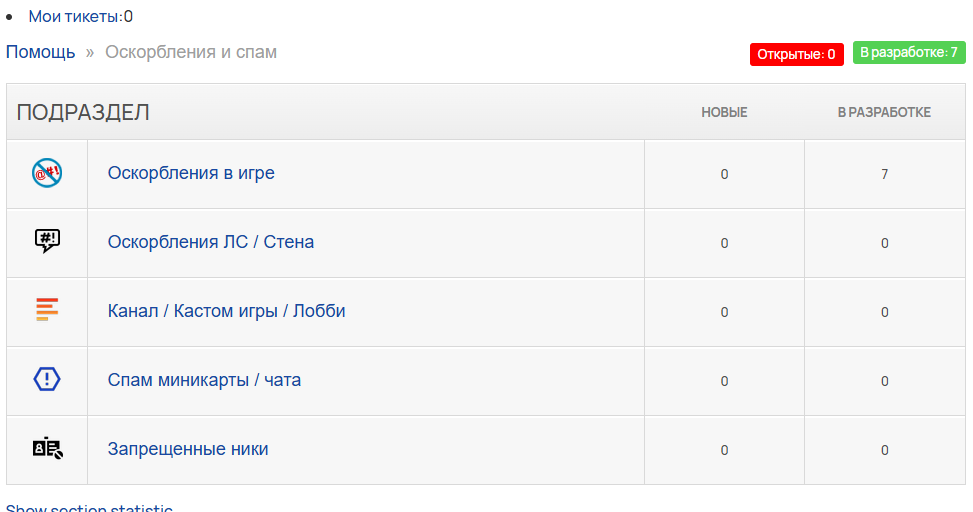Click the green В разработке: 7 badge
Image resolution: width=973 pixels, height=512 pixels.
[909, 53]
